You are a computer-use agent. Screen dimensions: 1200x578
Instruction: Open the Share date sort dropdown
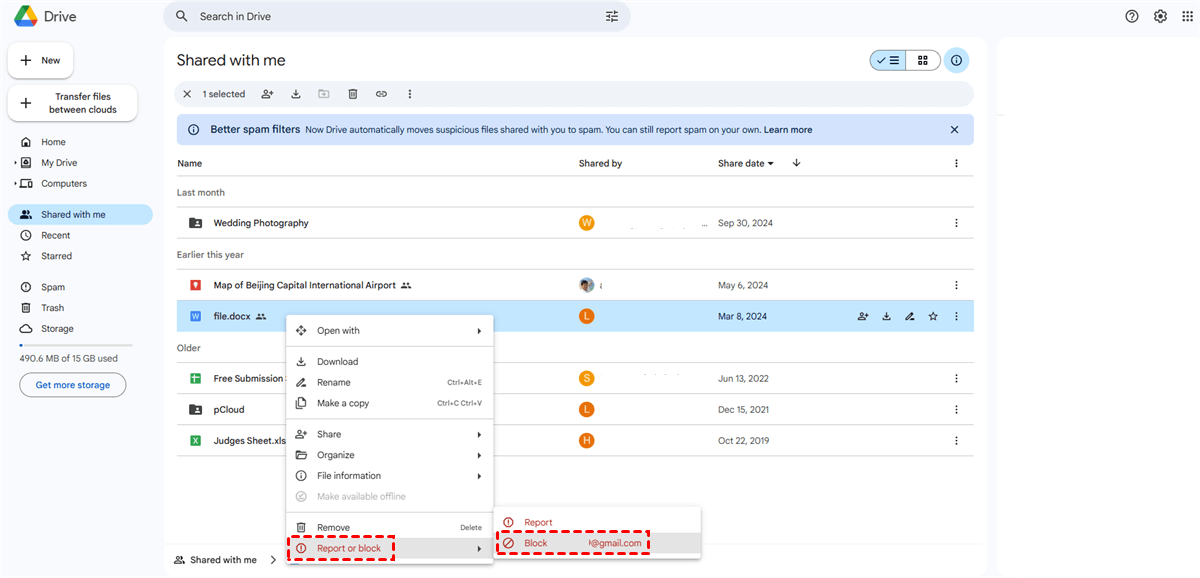pyautogui.click(x=746, y=164)
